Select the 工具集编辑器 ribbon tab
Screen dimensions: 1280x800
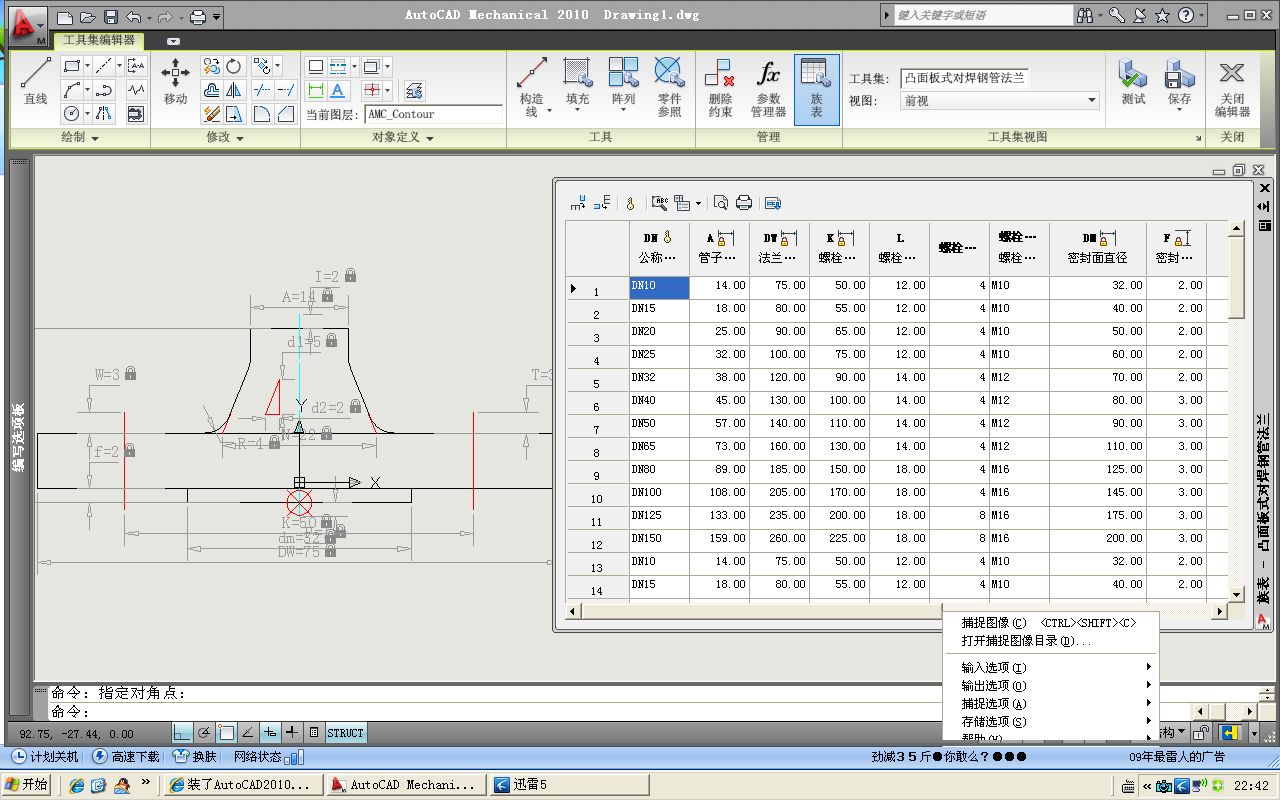(100, 40)
